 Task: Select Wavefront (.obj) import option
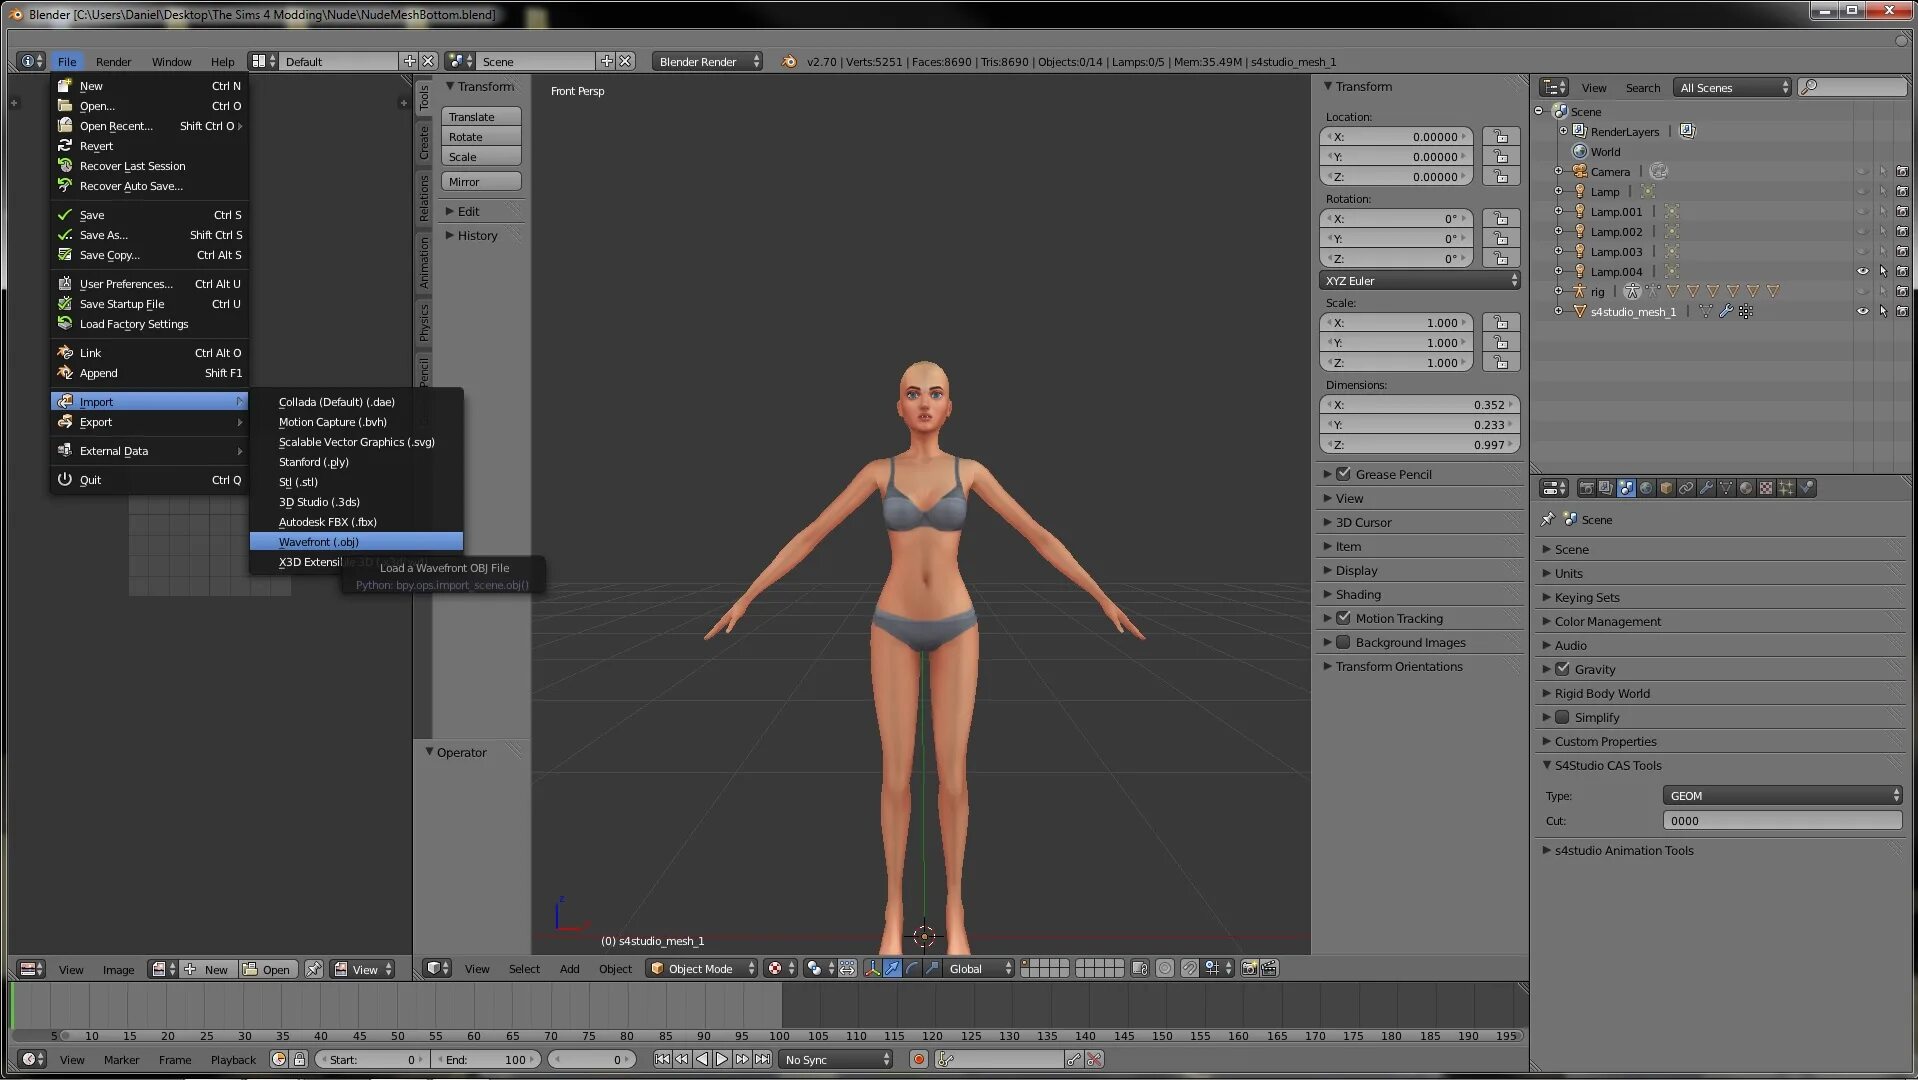click(x=356, y=541)
